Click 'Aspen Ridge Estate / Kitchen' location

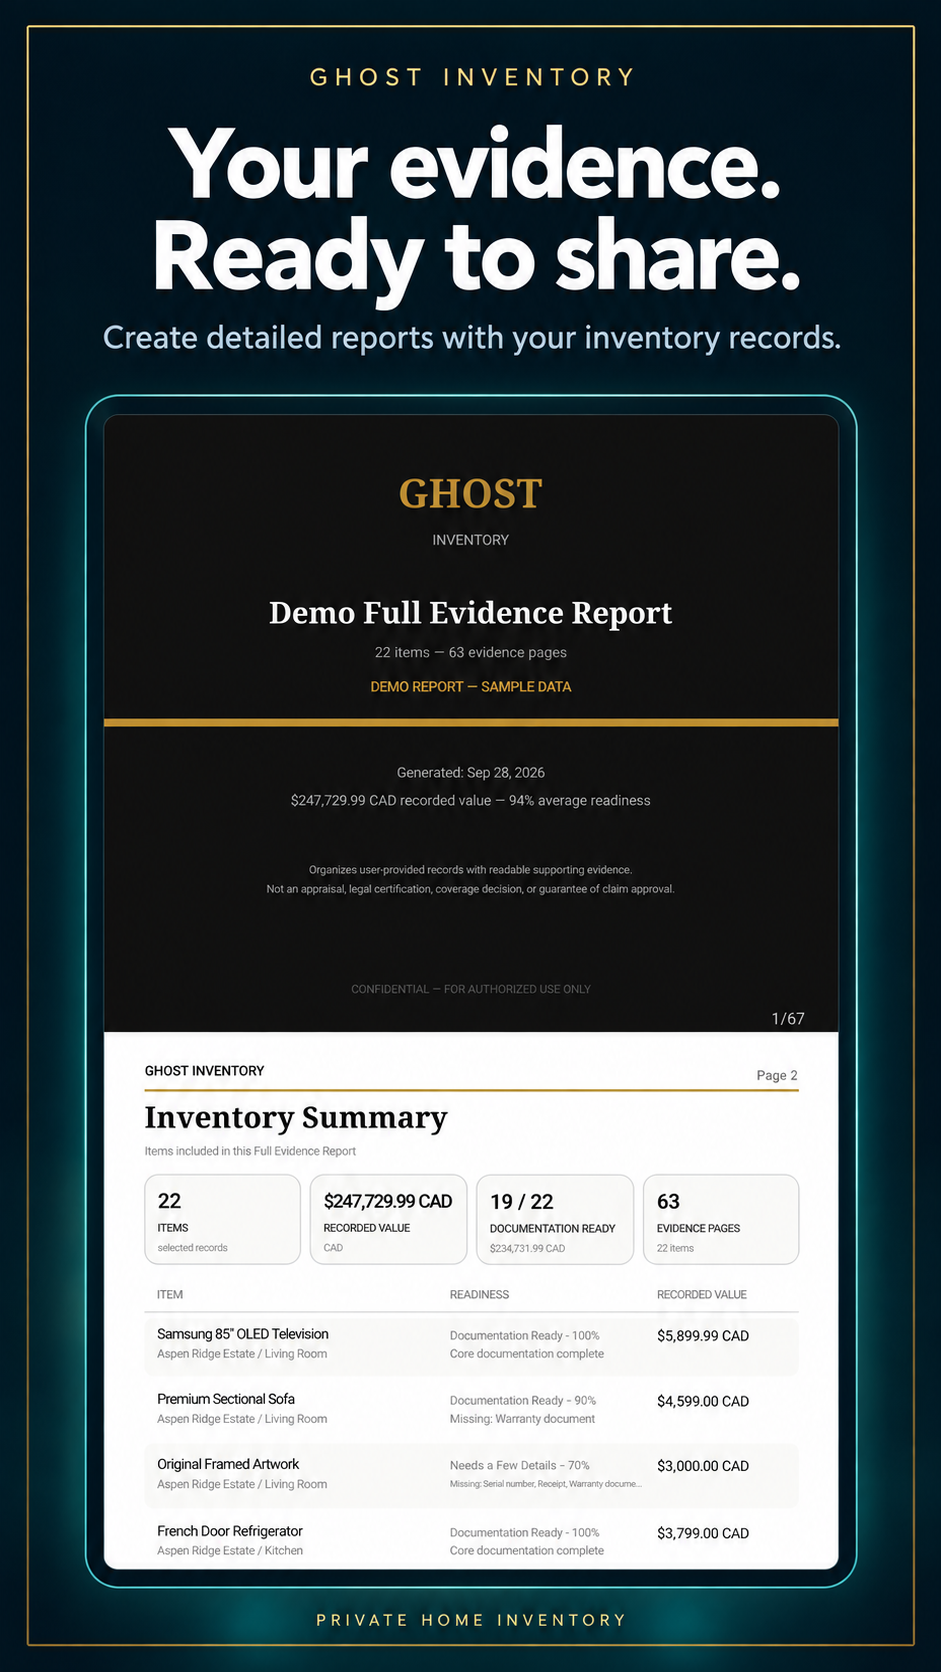click(230, 1551)
